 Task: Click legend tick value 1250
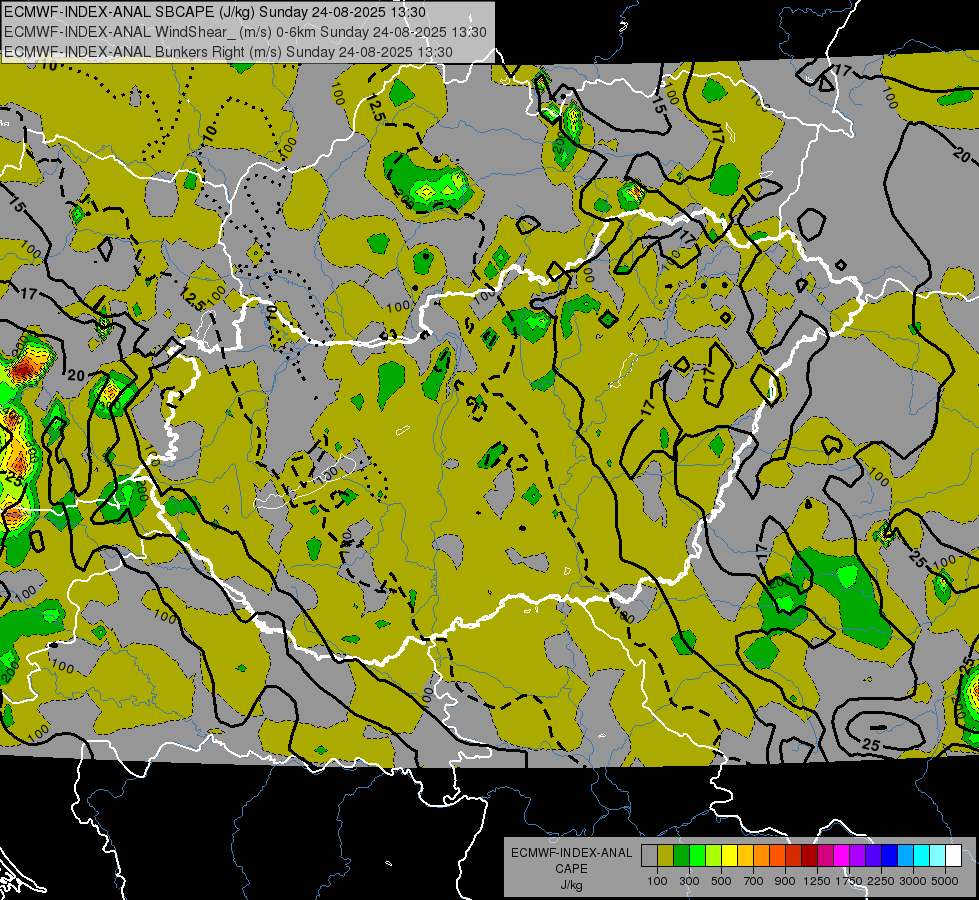click(x=818, y=881)
